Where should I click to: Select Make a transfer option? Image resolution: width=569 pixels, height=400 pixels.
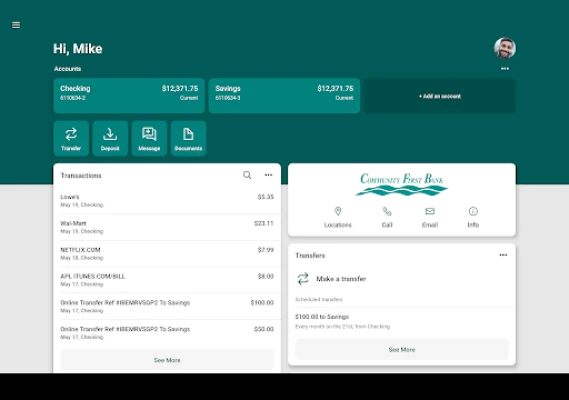click(332, 279)
